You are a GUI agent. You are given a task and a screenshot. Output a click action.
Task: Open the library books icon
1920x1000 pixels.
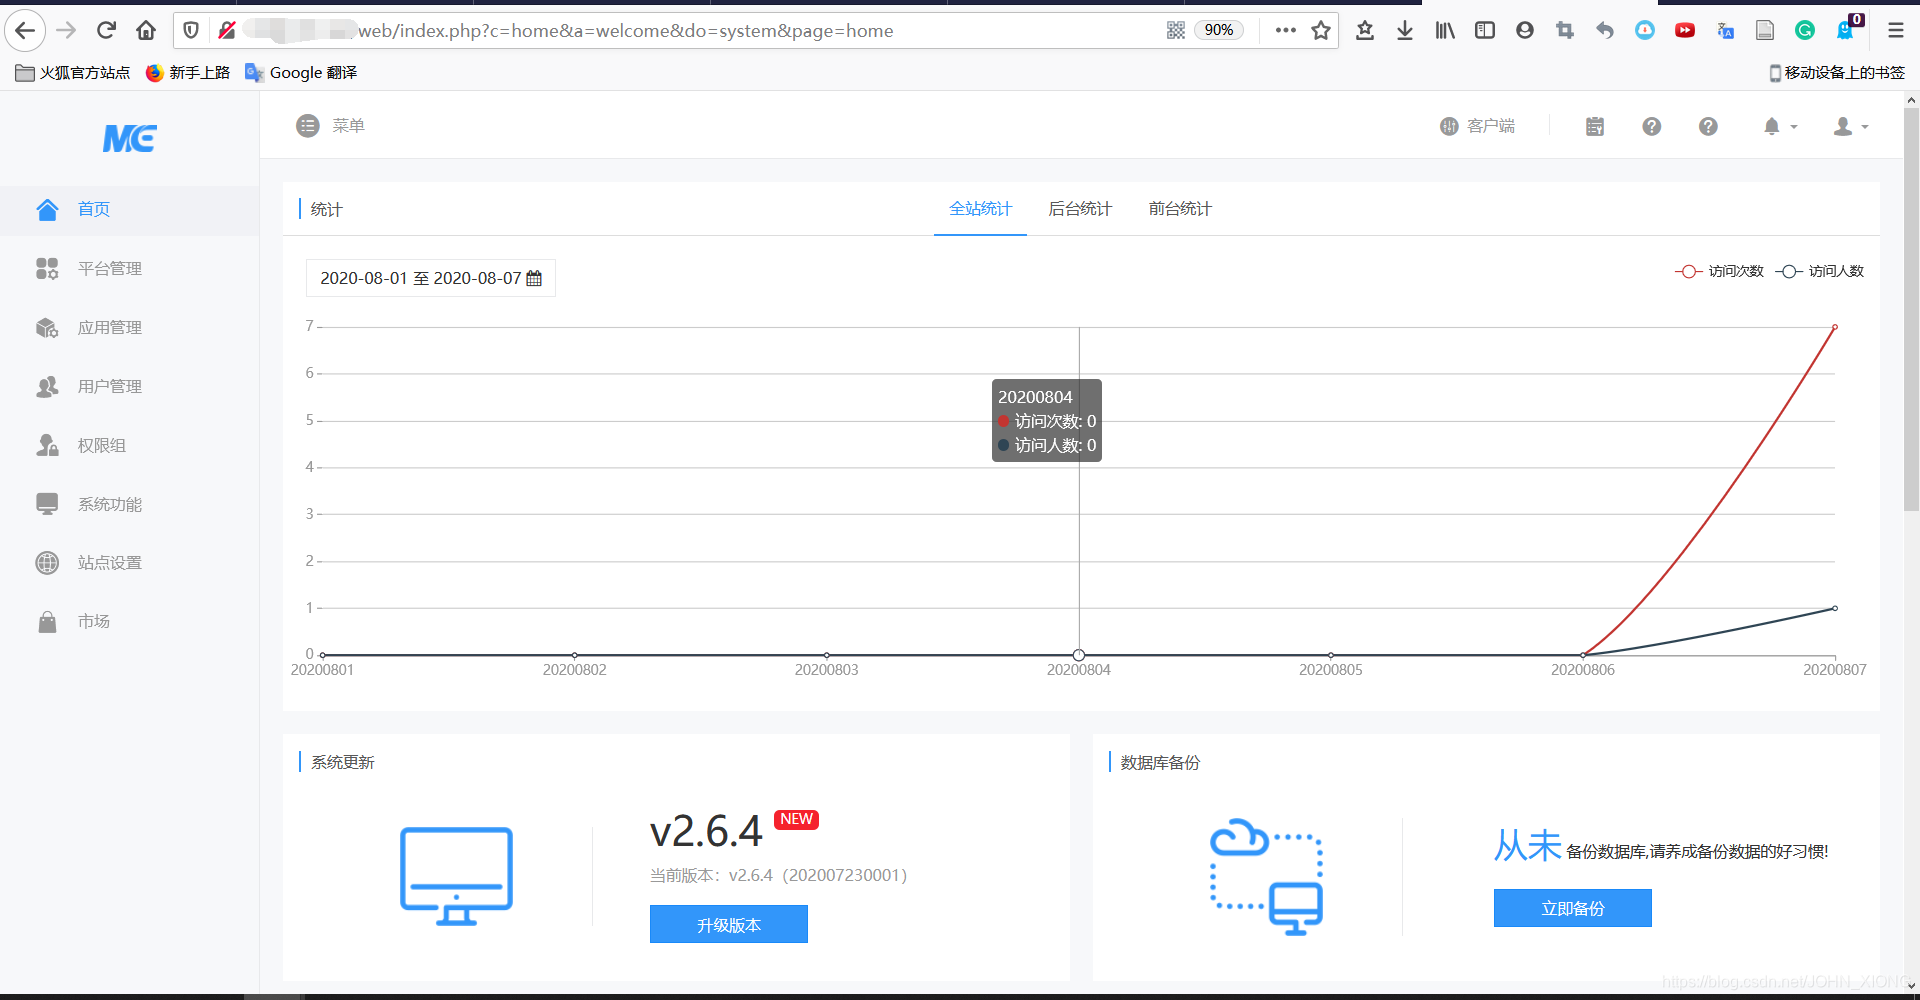1445,30
